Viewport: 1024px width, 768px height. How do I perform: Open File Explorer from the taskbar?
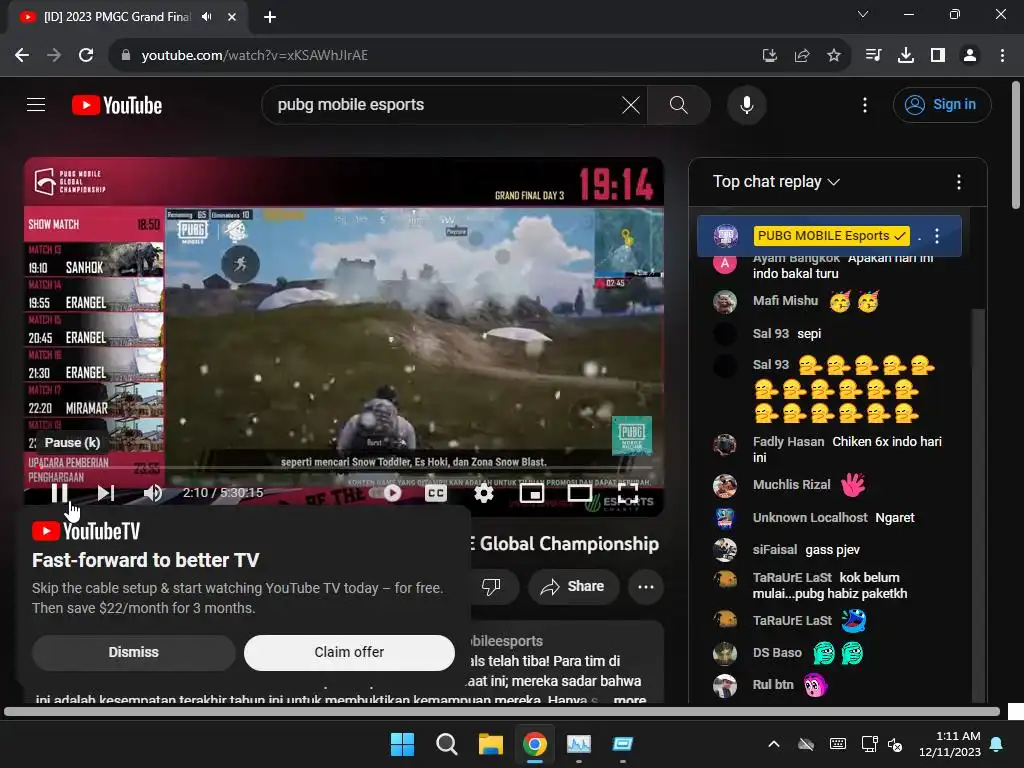(490, 744)
